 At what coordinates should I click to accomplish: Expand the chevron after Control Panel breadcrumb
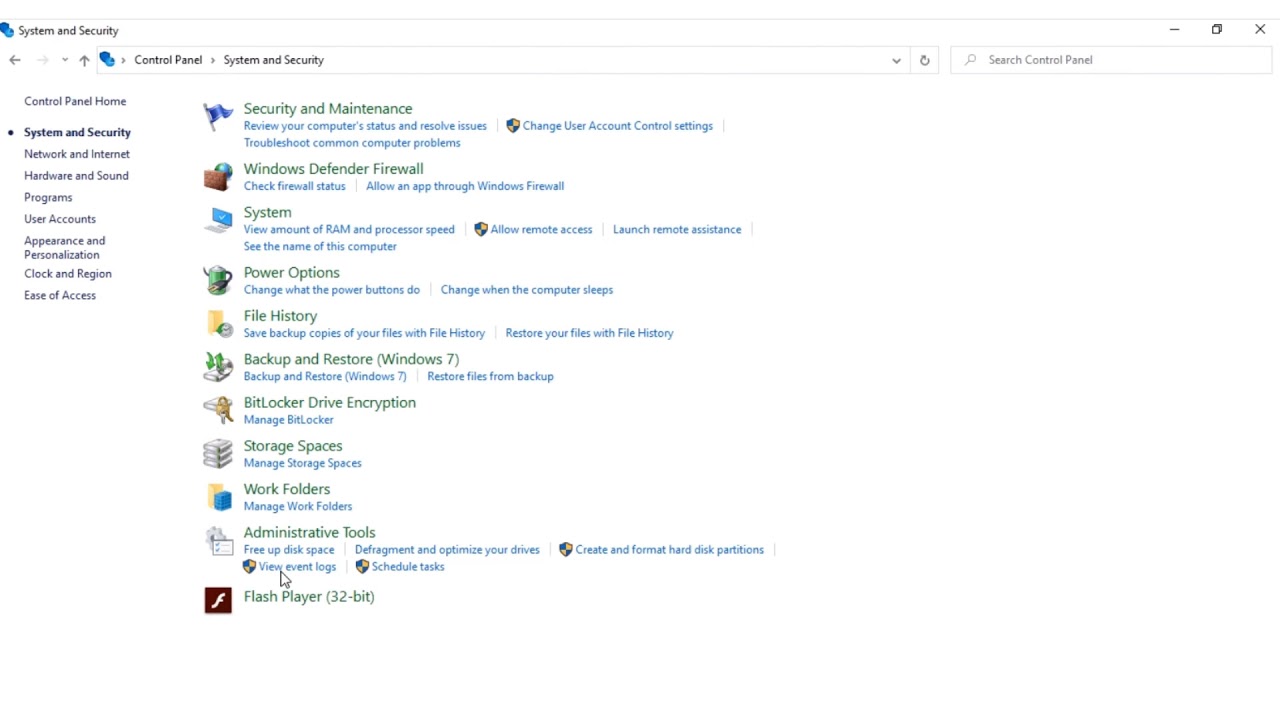(x=213, y=60)
